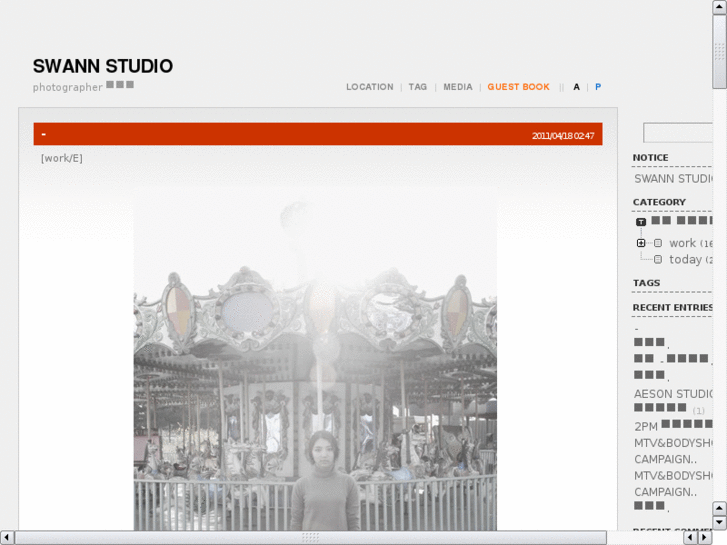The image size is (727, 545).
Task: Click the horizontal scrollbar left arrow
Action: pos(6,538)
